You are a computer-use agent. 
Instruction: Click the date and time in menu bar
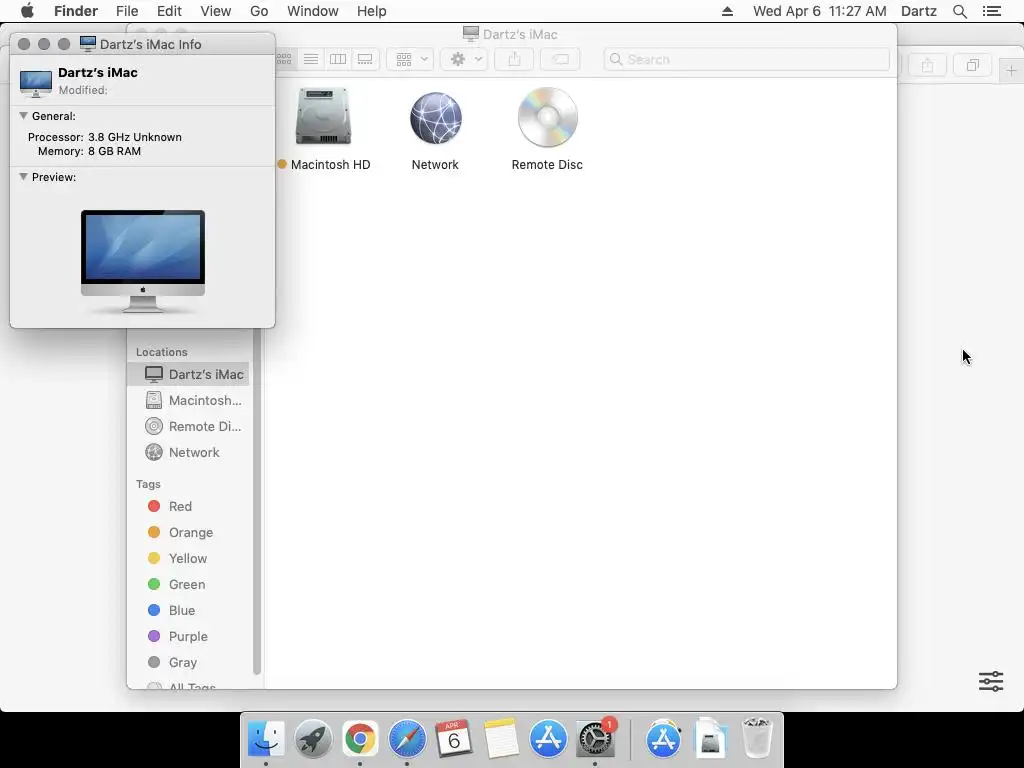(x=820, y=11)
